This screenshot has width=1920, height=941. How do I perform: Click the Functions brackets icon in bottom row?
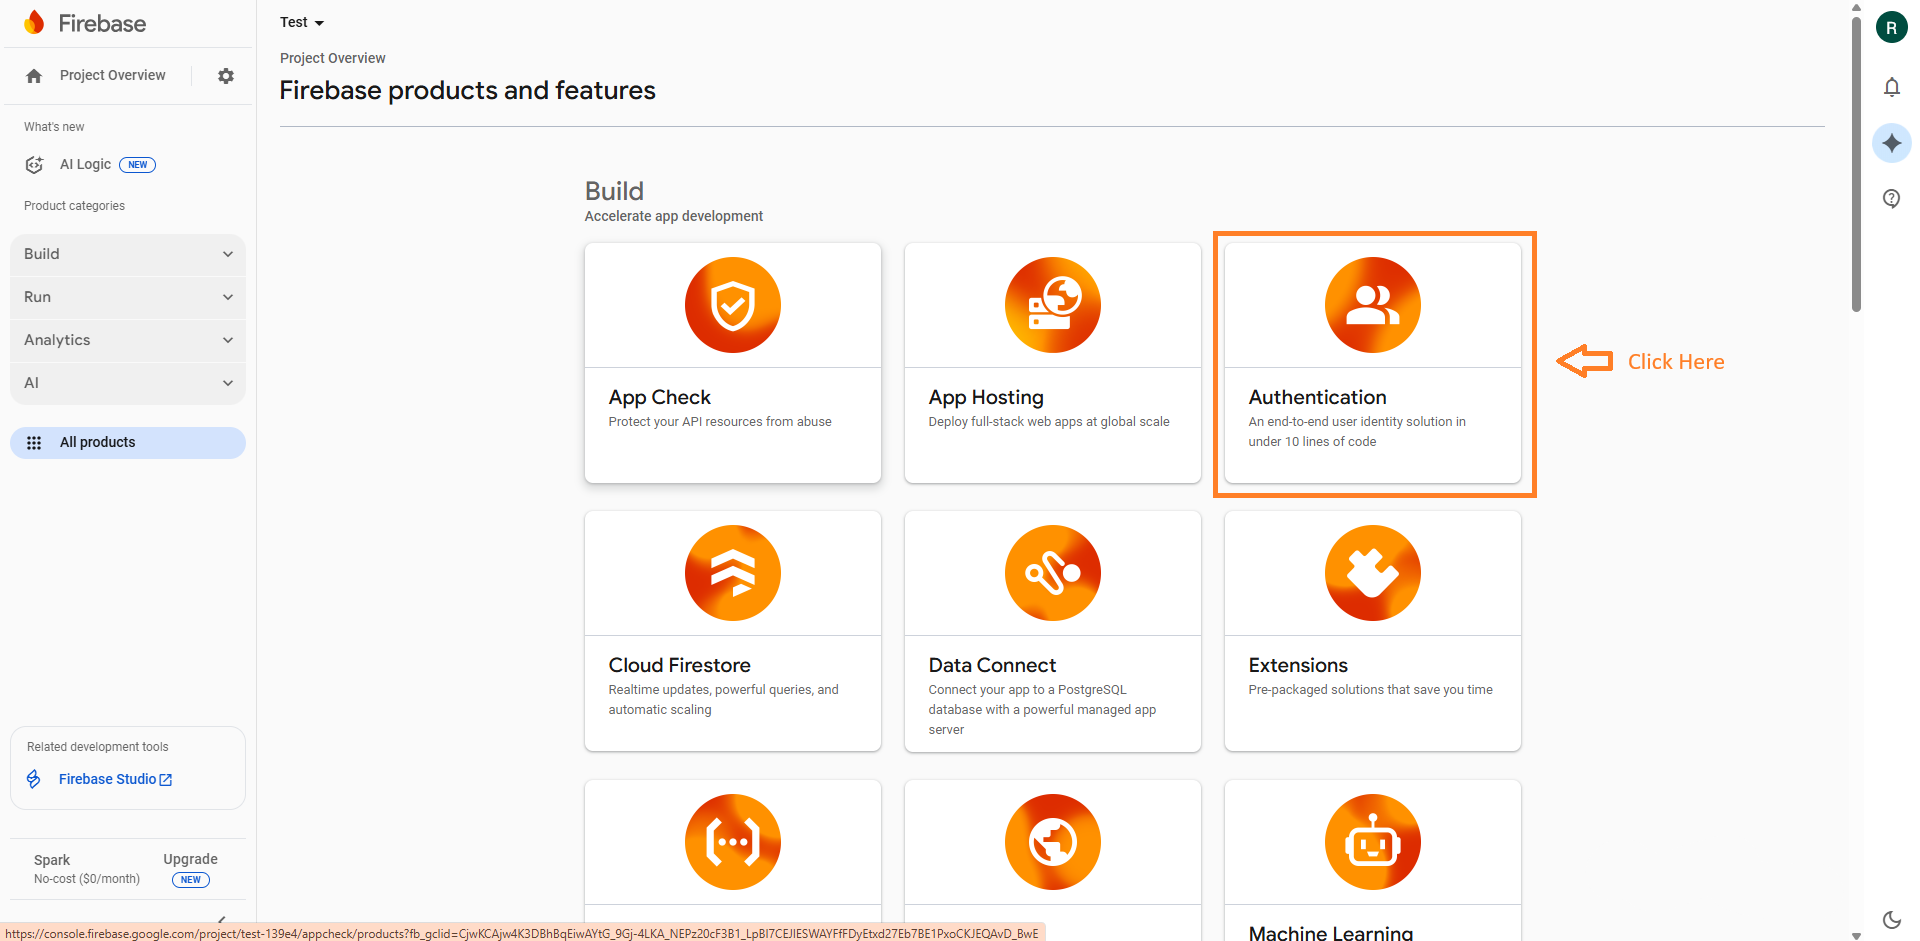[x=733, y=842]
